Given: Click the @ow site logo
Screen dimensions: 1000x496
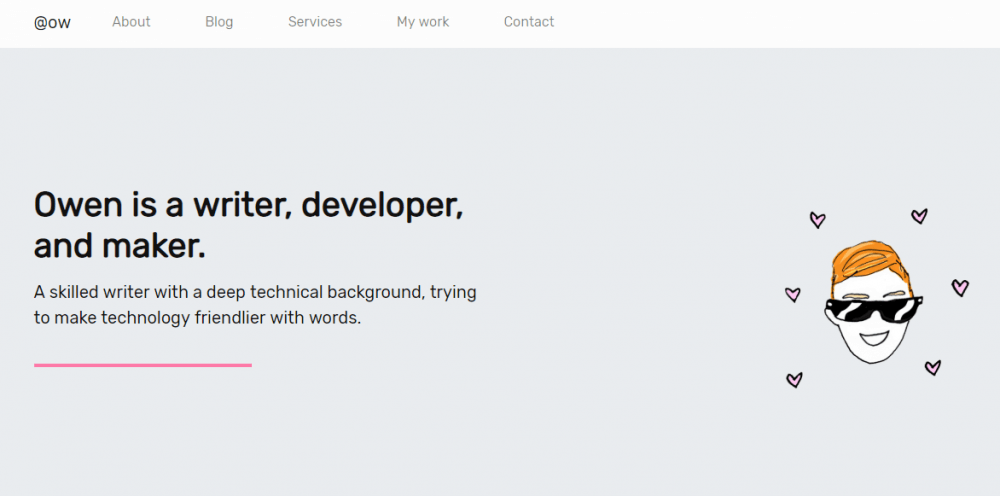Looking at the screenshot, I should (52, 22).
